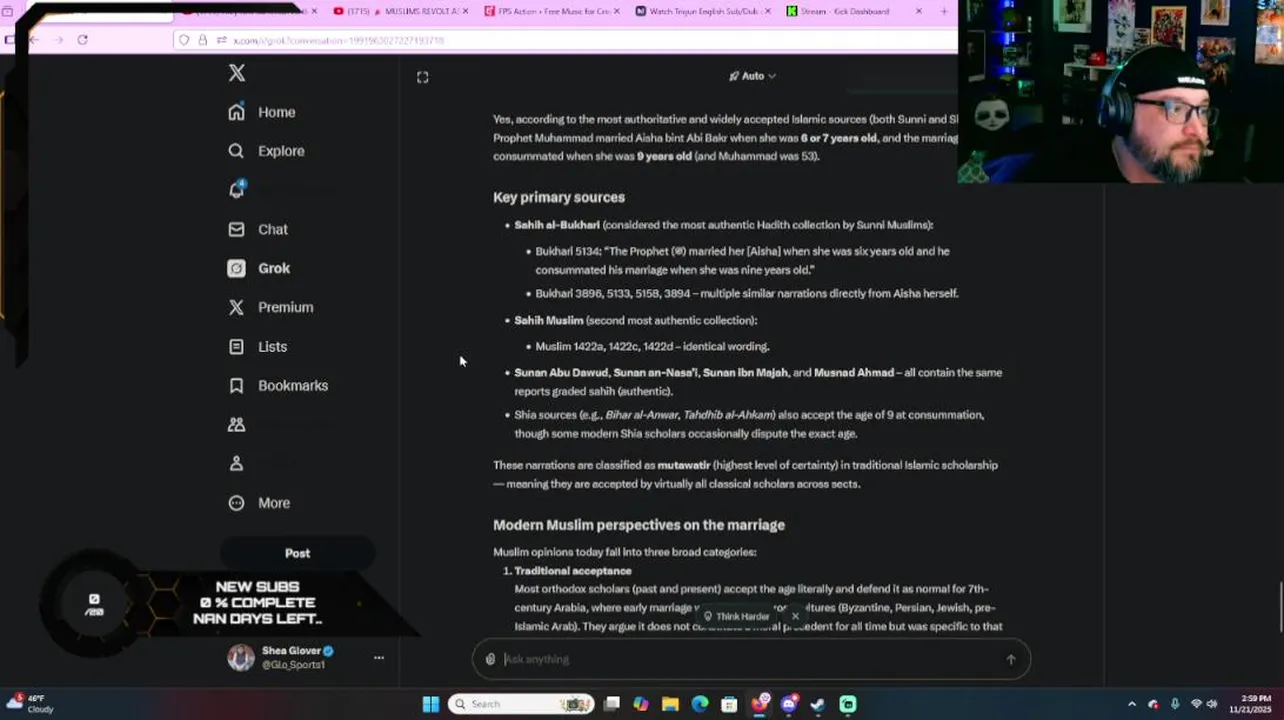Viewport: 1284px width, 720px height.
Task: Open the green Kick app on taskbar
Action: 848,704
